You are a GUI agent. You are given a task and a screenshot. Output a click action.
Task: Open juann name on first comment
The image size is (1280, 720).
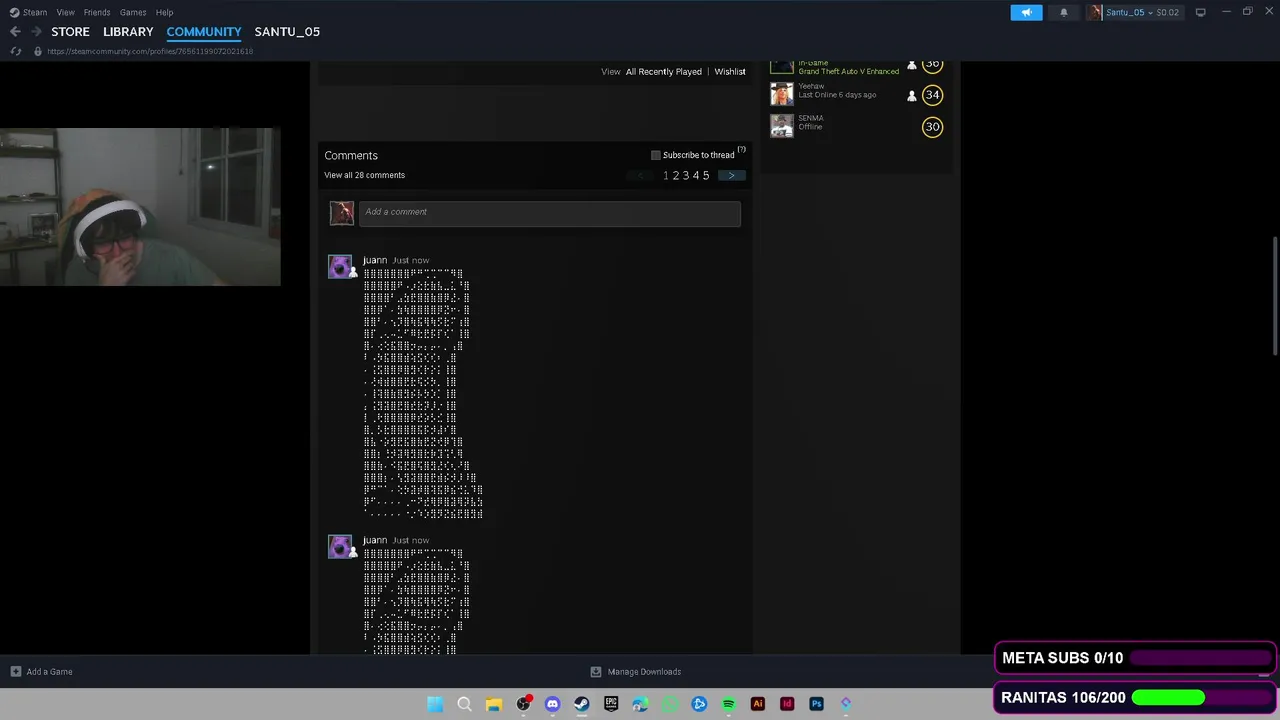(x=375, y=260)
